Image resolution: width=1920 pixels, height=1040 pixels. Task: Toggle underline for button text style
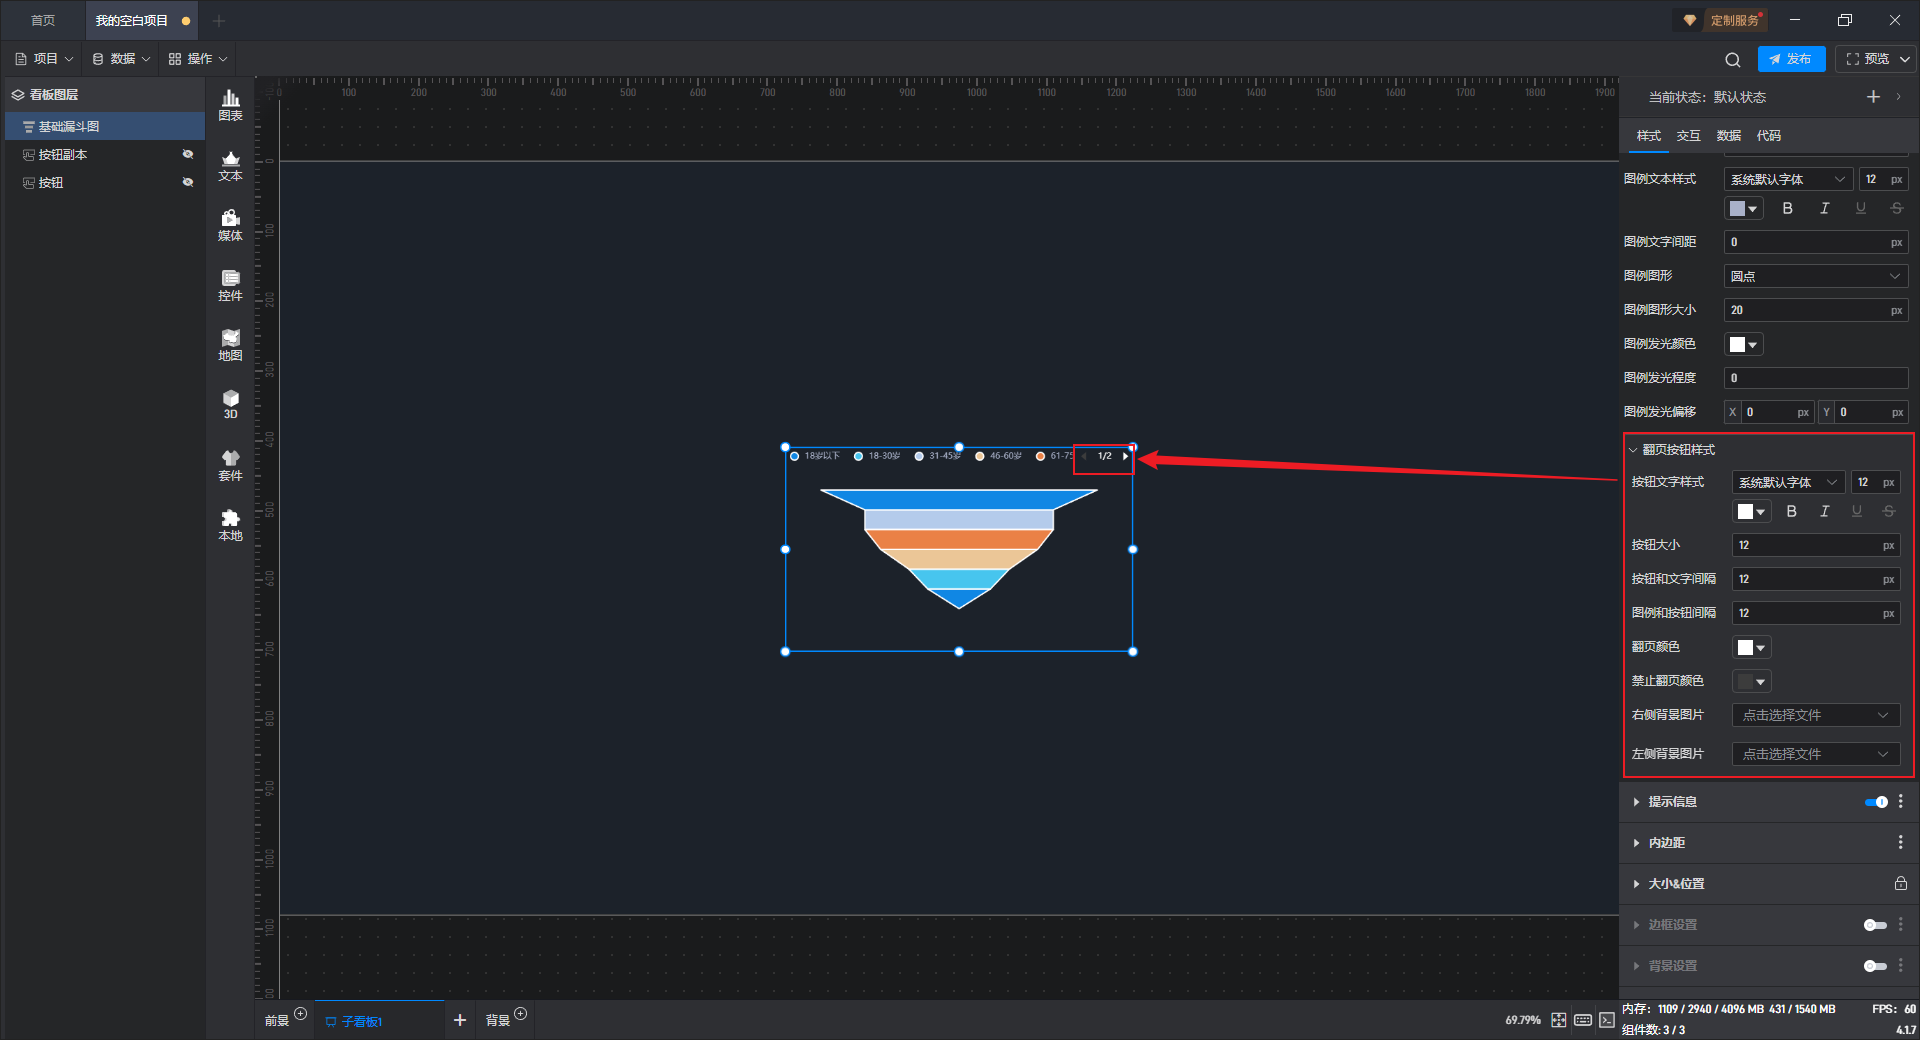[1856, 511]
